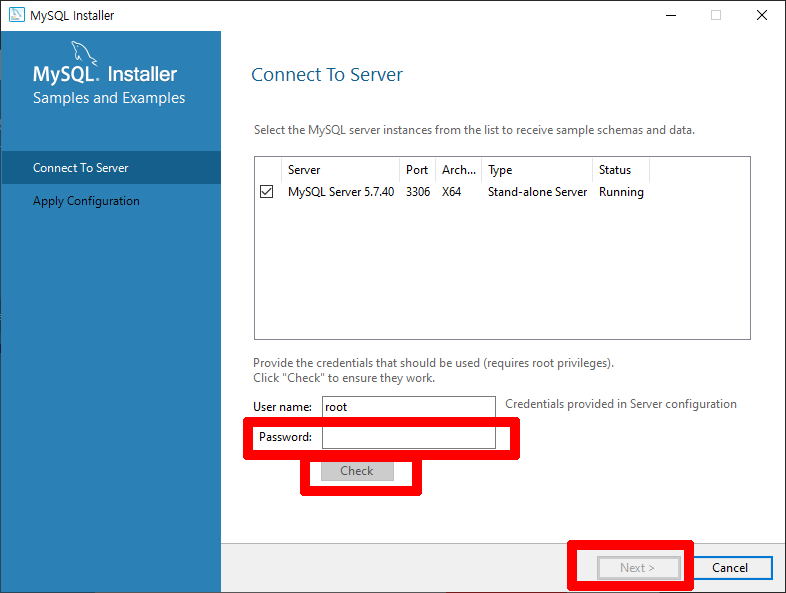Click the Arch... column header
The width and height of the screenshot is (786, 593).
(x=459, y=170)
